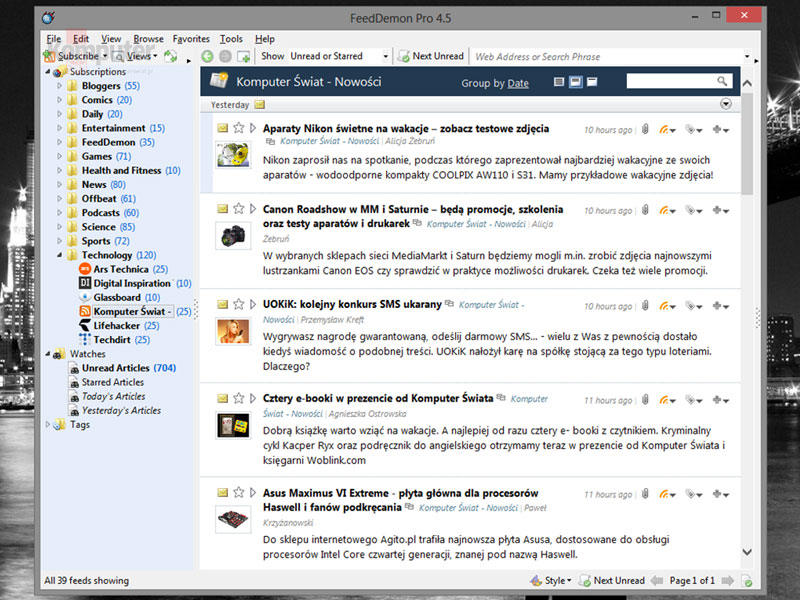The image size is (800, 600).
Task: Open the Edit menu
Action: [81, 39]
